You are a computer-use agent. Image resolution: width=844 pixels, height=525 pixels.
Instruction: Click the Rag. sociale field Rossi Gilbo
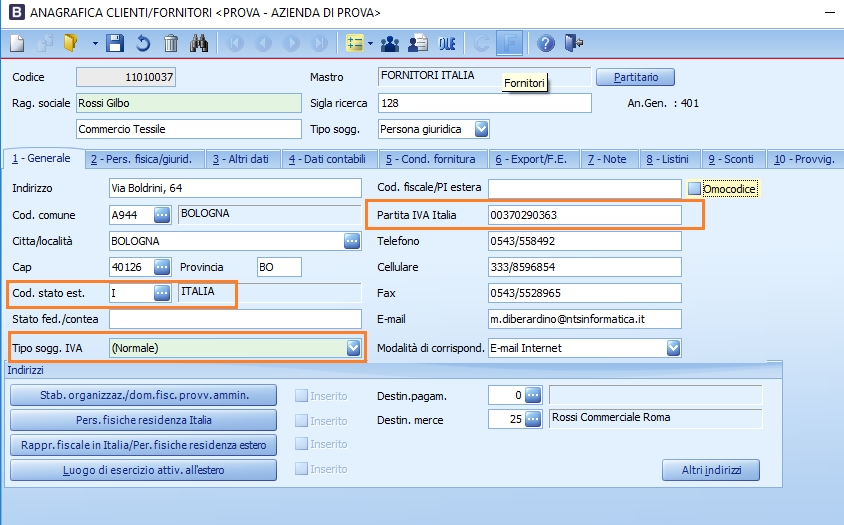pyautogui.click(x=188, y=103)
